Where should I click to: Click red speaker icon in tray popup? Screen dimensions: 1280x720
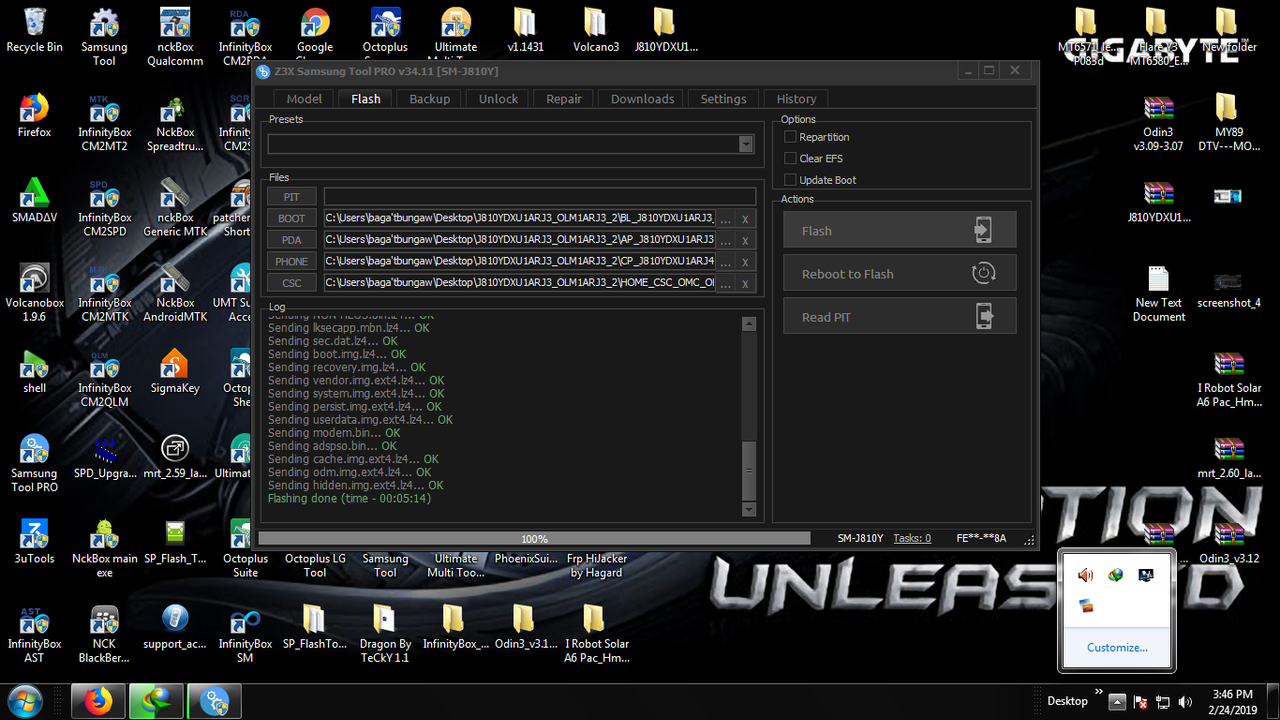click(1086, 575)
